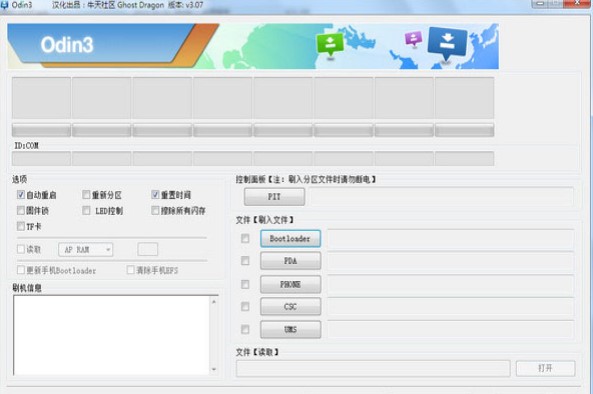Tick the 清除手机EFS checkbox
This screenshot has height=394, width=593.
tap(130, 270)
